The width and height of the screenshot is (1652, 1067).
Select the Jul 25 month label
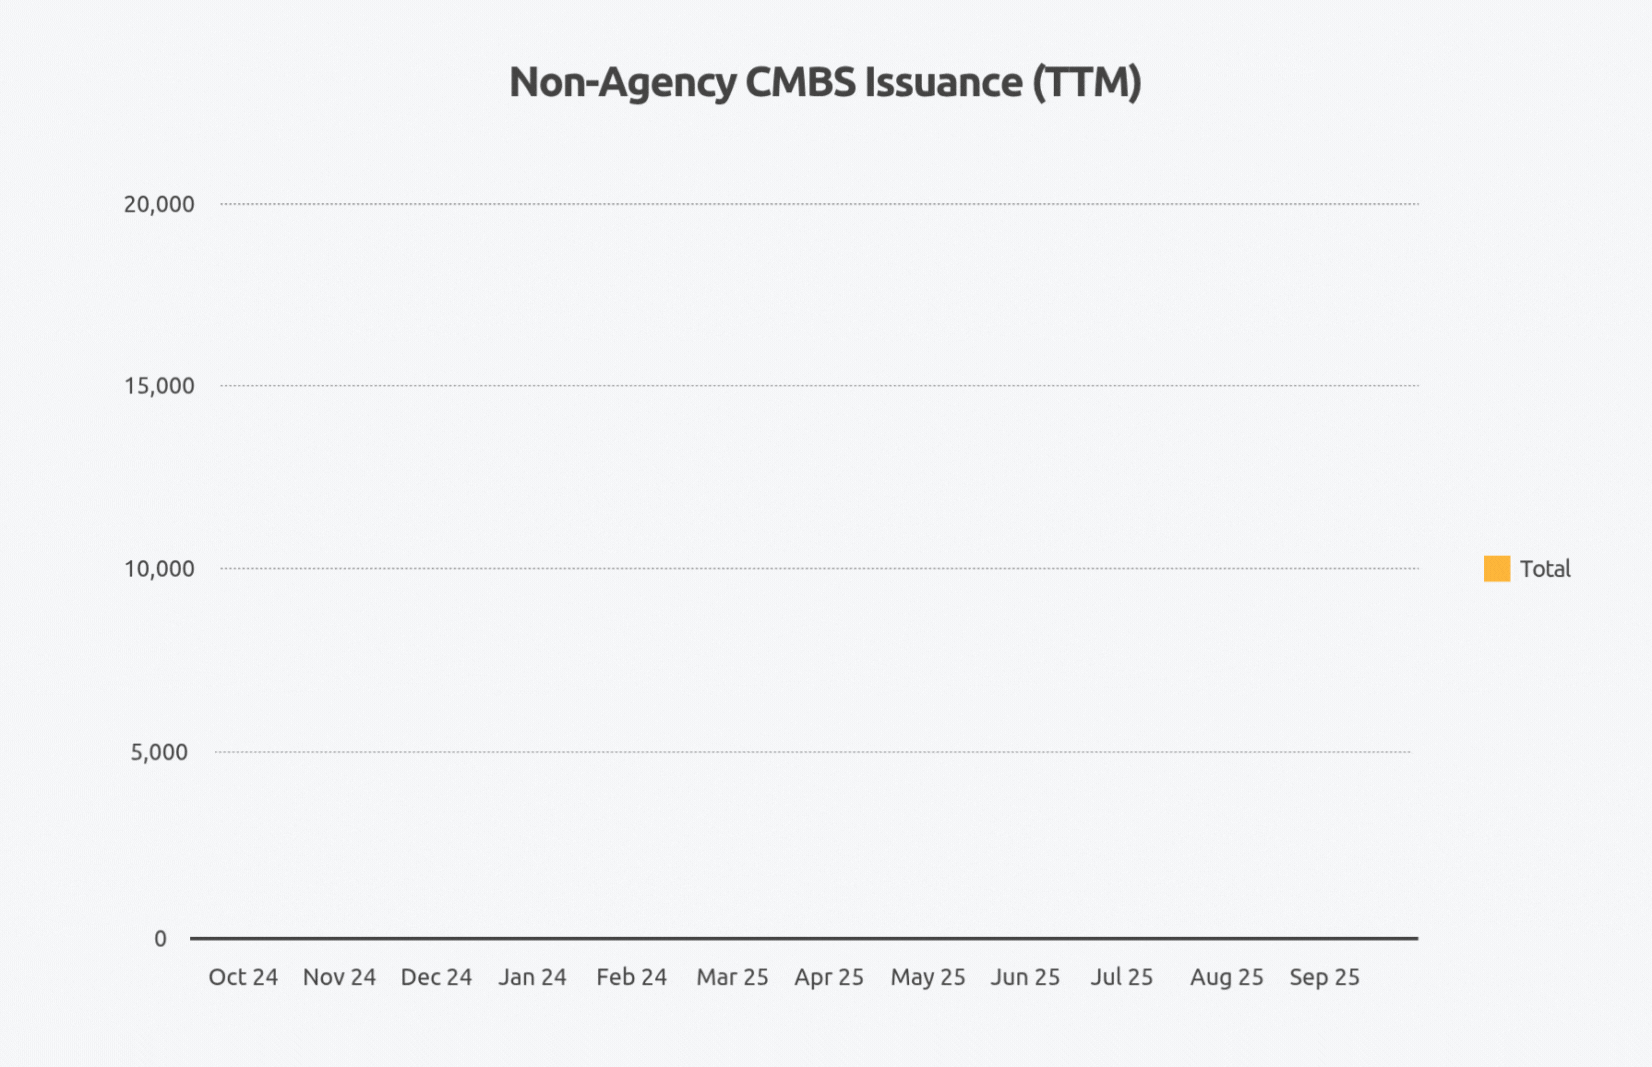pos(1121,977)
